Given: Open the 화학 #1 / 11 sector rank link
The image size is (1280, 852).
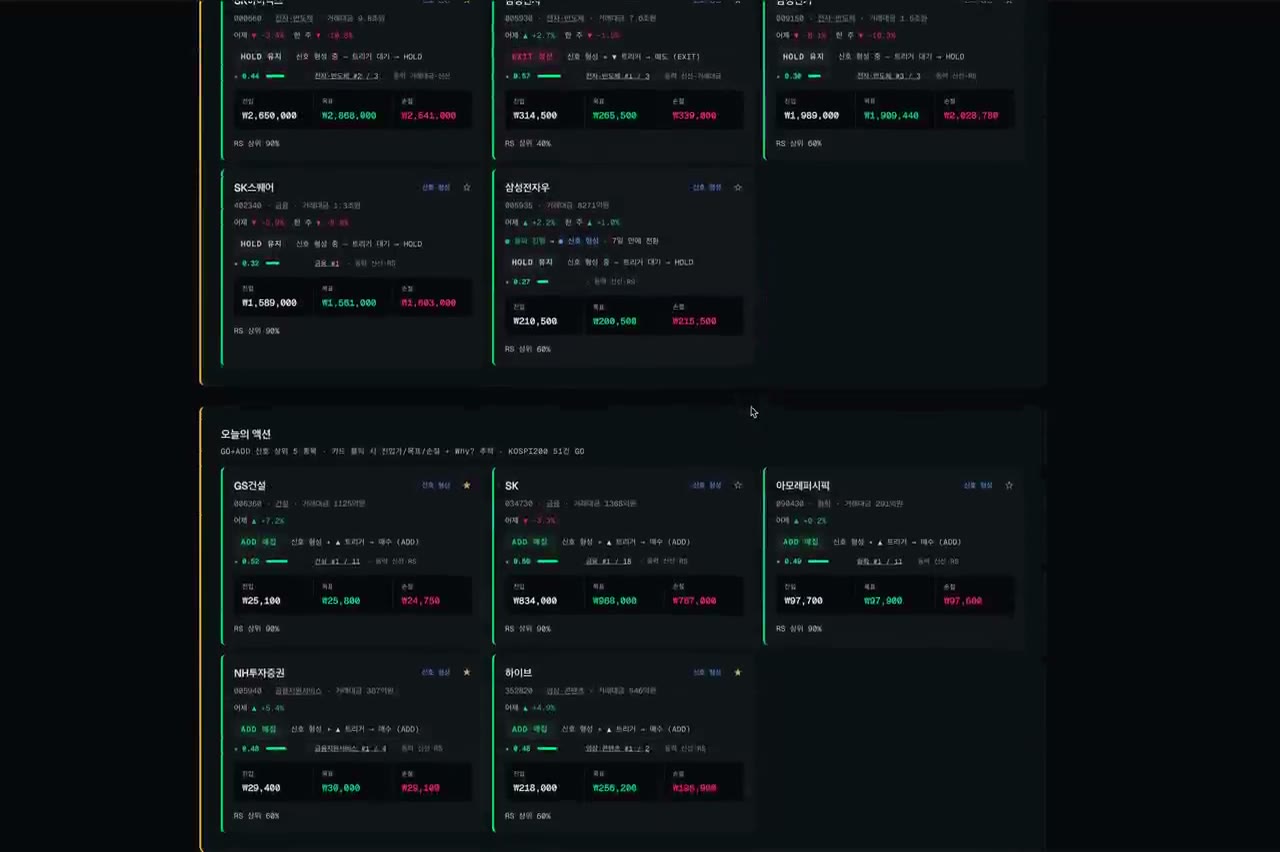Looking at the screenshot, I should pyautogui.click(x=879, y=561).
